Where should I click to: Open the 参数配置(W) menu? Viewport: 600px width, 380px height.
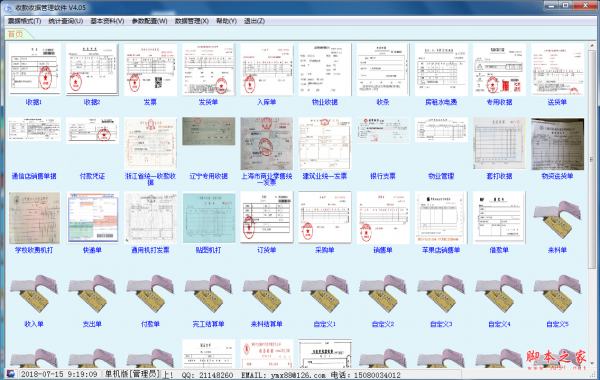click(x=150, y=21)
